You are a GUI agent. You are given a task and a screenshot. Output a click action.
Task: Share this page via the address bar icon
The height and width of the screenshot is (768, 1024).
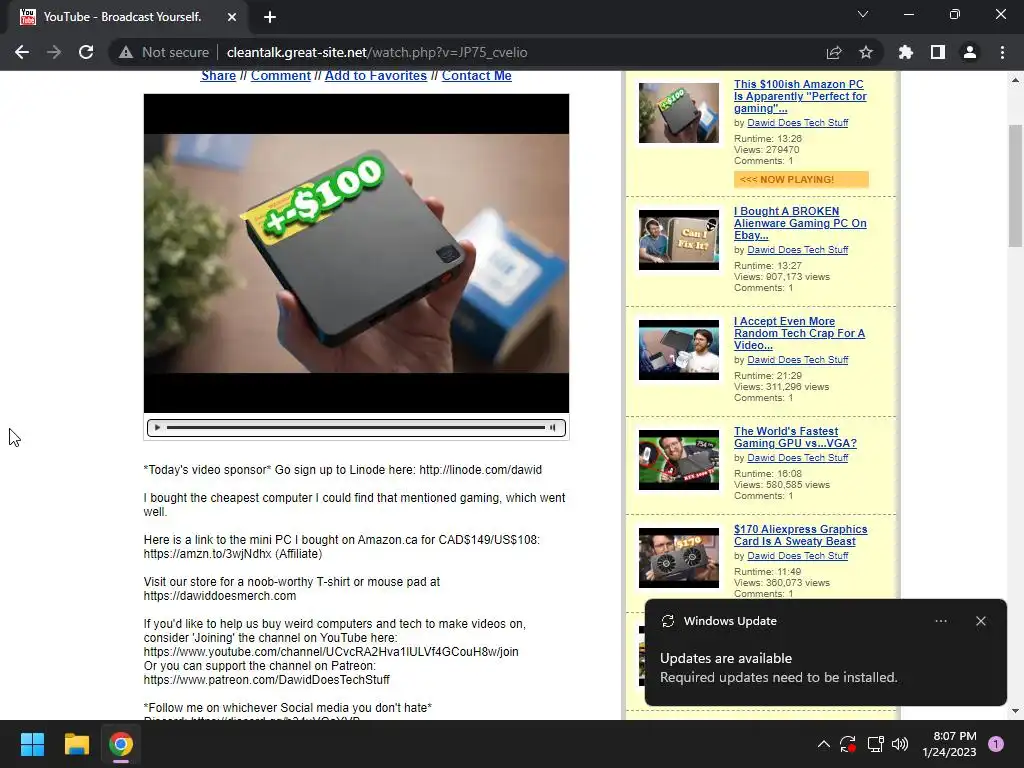(834, 52)
